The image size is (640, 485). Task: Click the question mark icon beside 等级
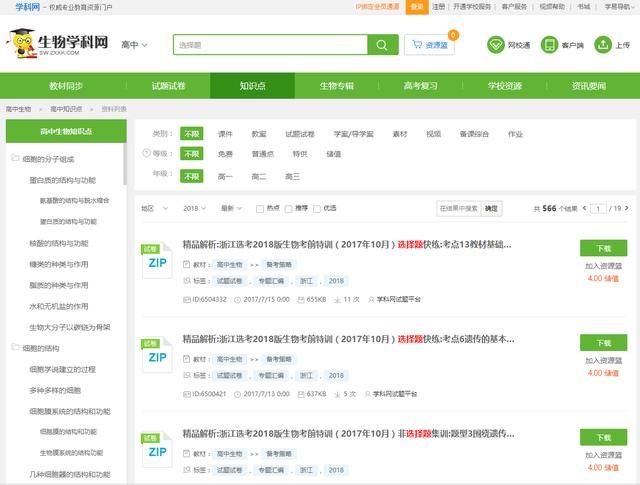pyautogui.click(x=146, y=153)
